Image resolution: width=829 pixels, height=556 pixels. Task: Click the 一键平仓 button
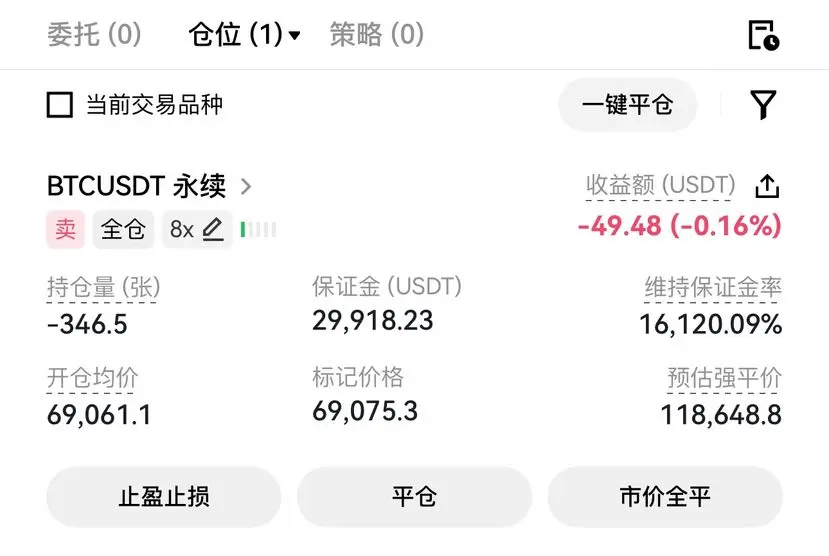coord(628,105)
